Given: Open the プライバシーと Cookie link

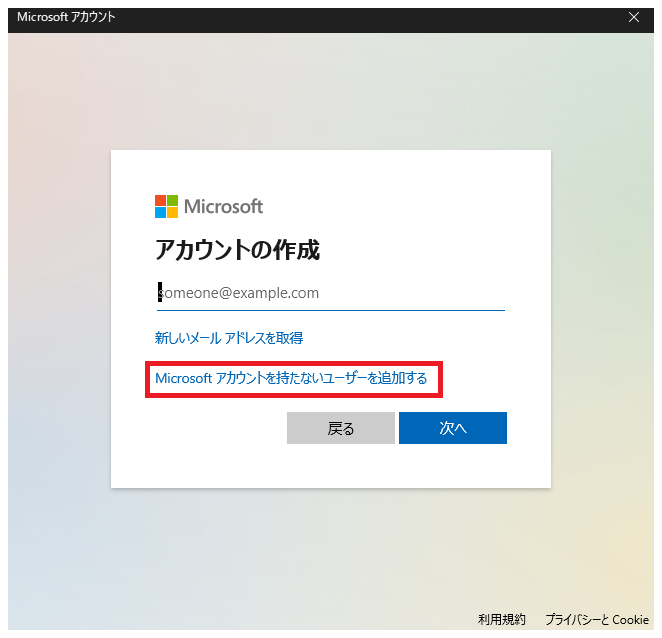Looking at the screenshot, I should [x=597, y=619].
